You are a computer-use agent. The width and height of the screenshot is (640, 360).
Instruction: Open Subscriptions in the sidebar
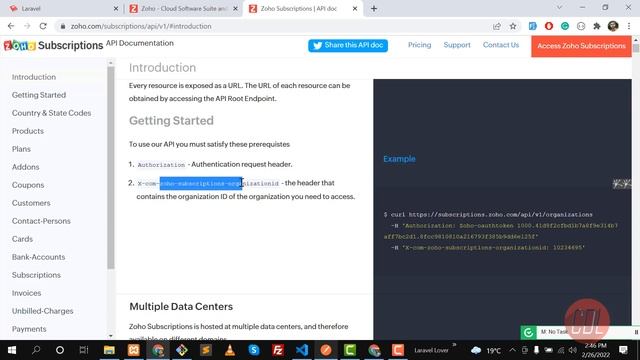(36, 274)
